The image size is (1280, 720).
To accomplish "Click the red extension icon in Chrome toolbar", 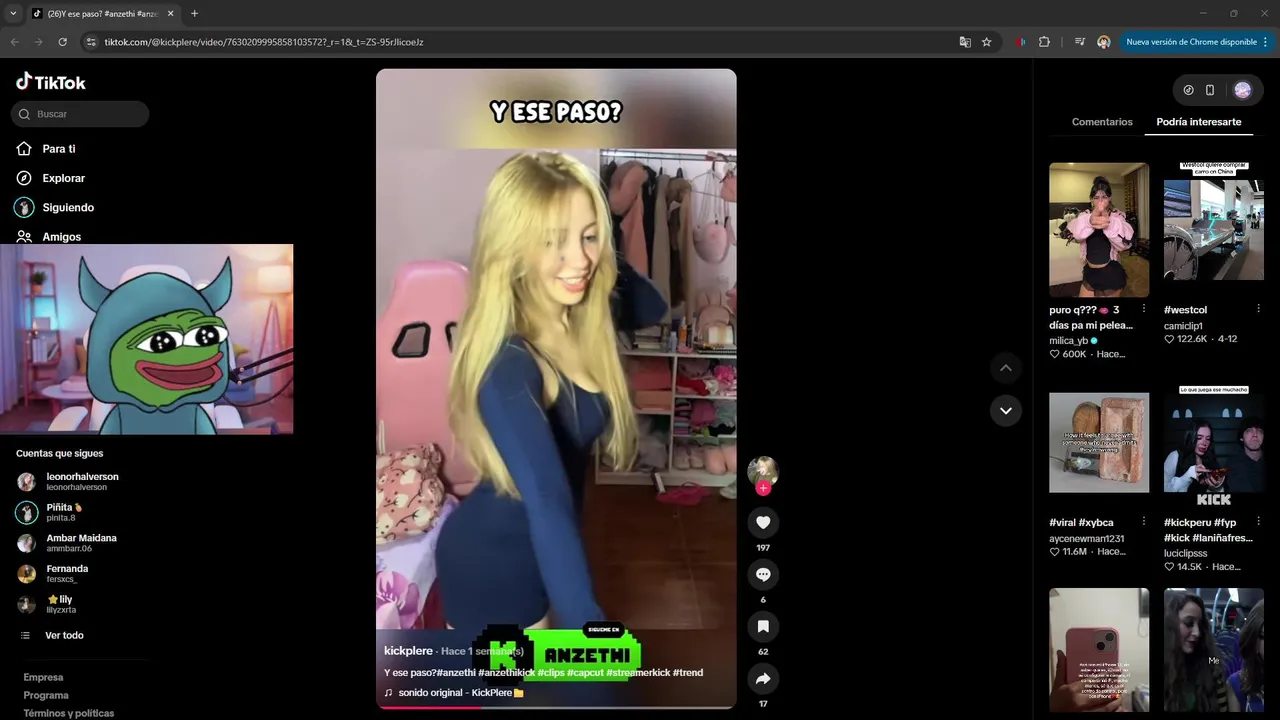I will click(1020, 42).
